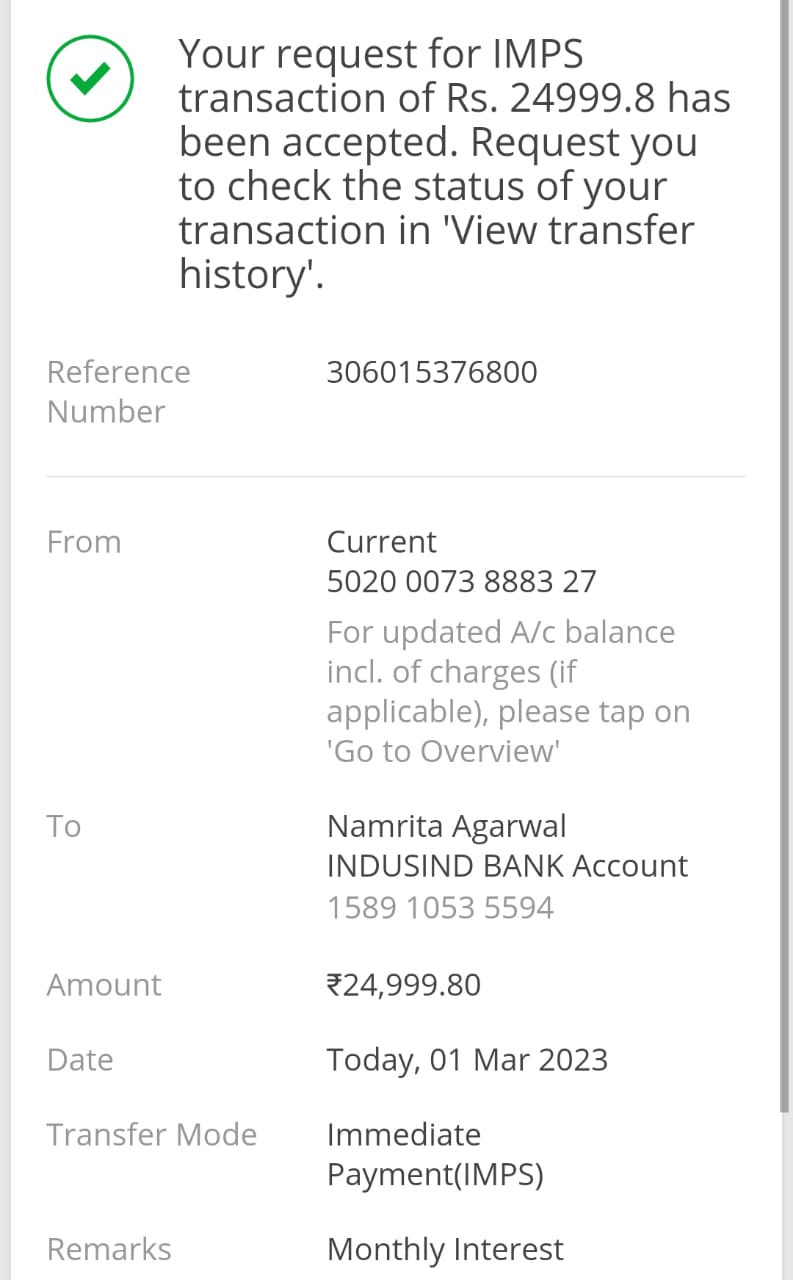Tap the From label
Viewport: 793px width, 1280px height.
tap(84, 542)
